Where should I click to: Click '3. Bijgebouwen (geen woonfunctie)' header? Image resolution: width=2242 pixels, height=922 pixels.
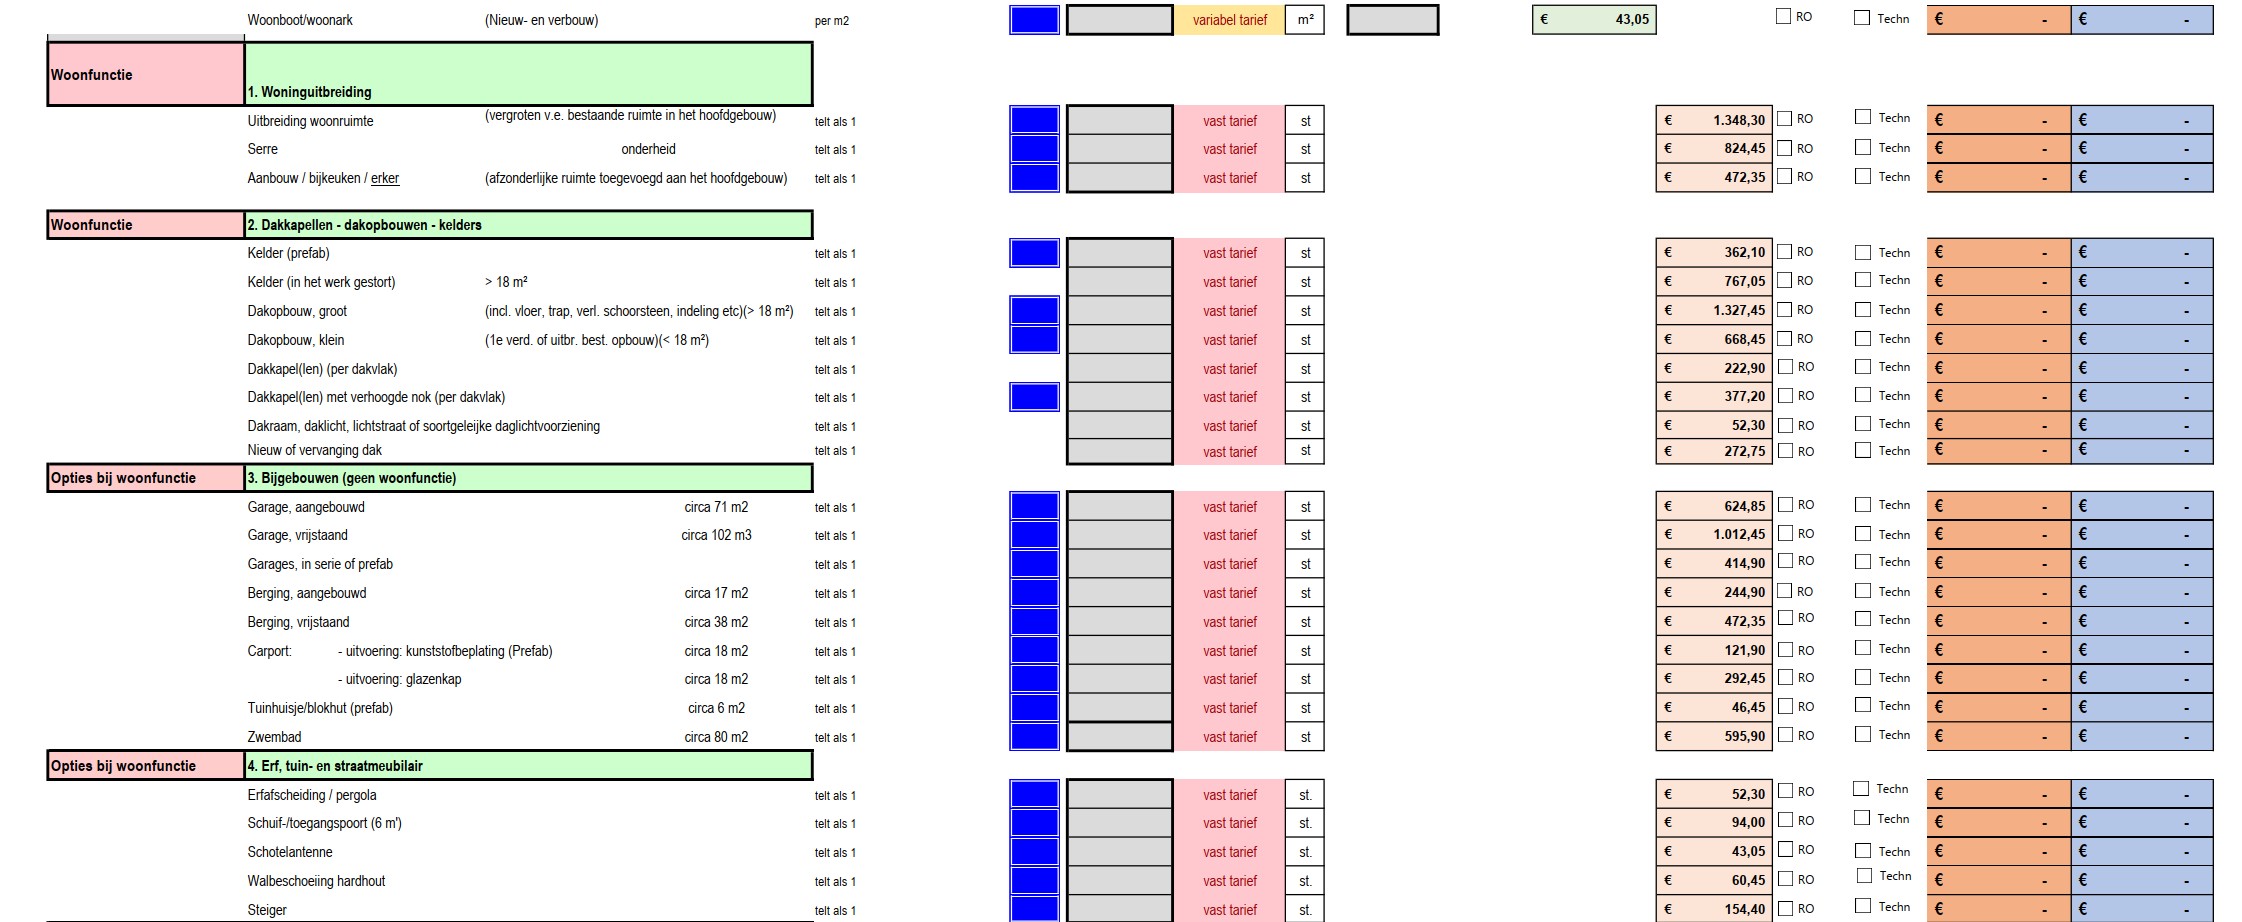click(528, 478)
